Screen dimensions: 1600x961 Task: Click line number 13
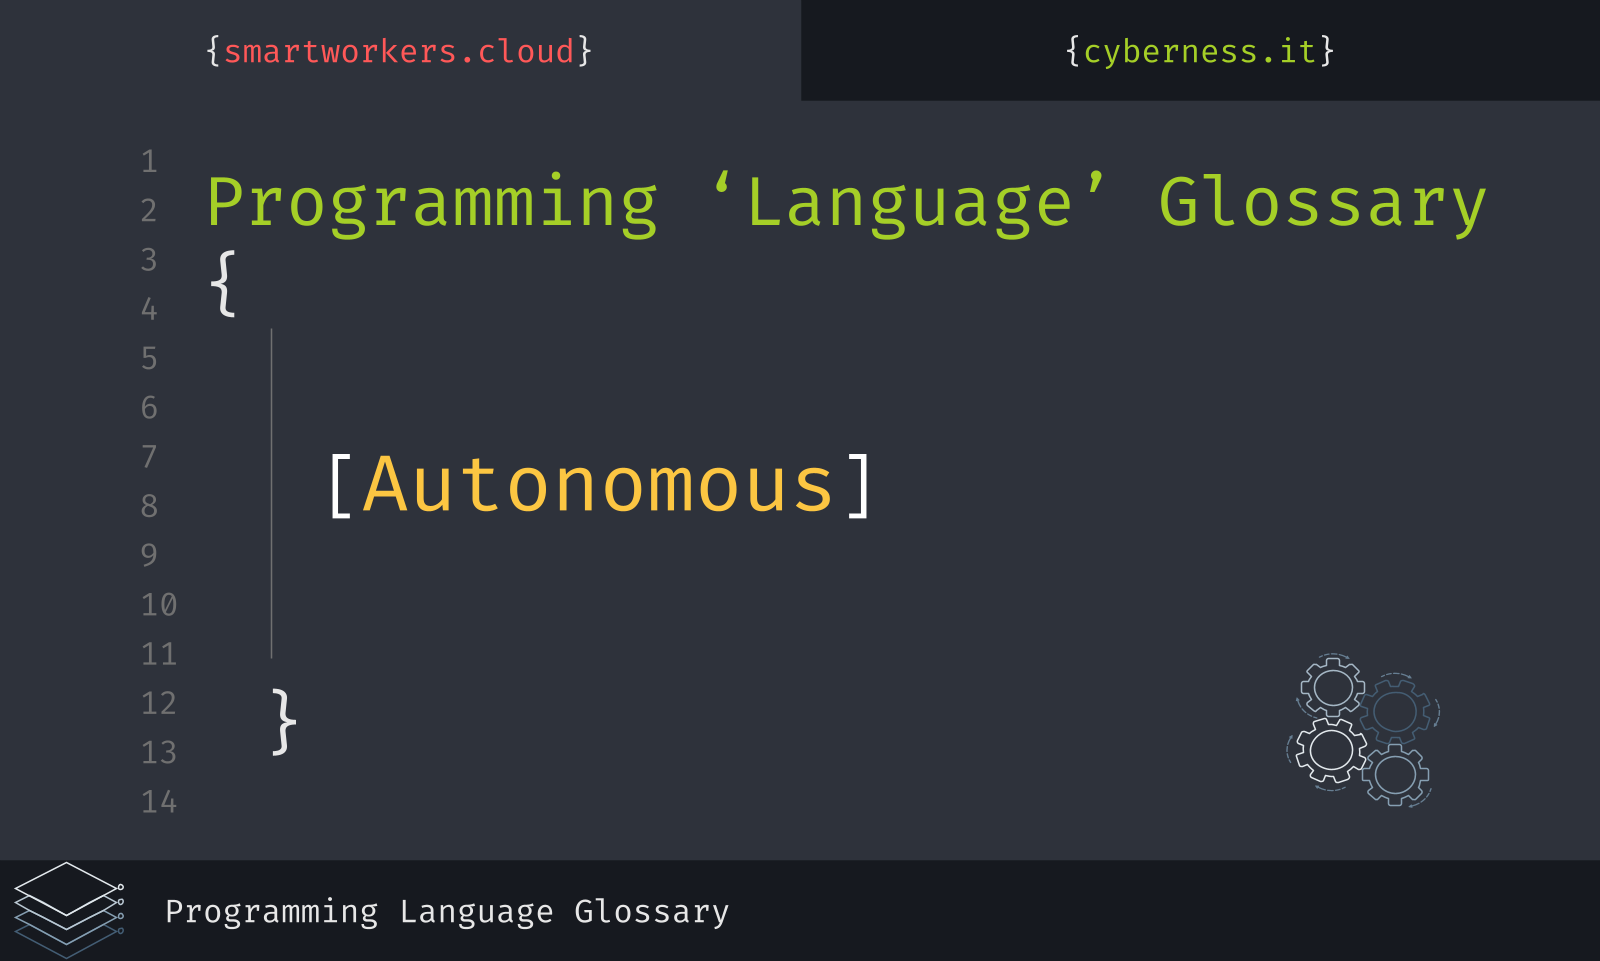(x=159, y=752)
